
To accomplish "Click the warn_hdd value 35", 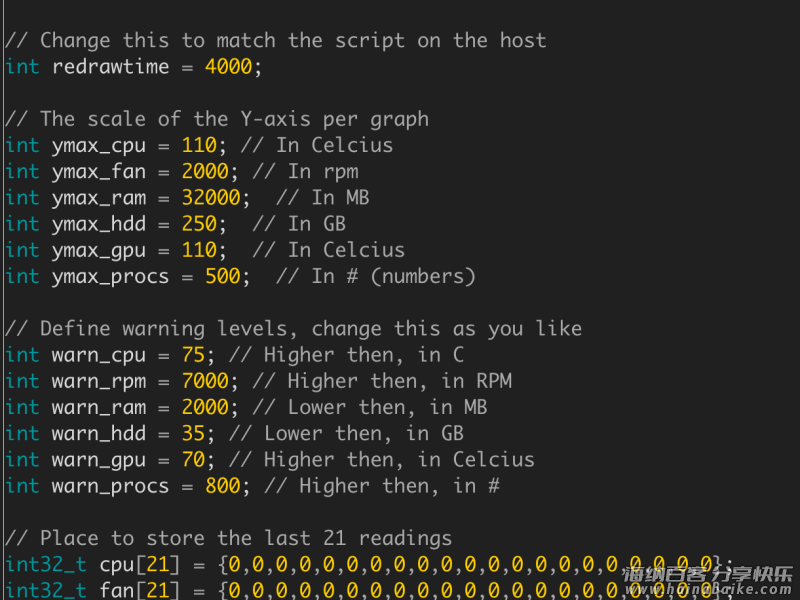I will [193, 433].
